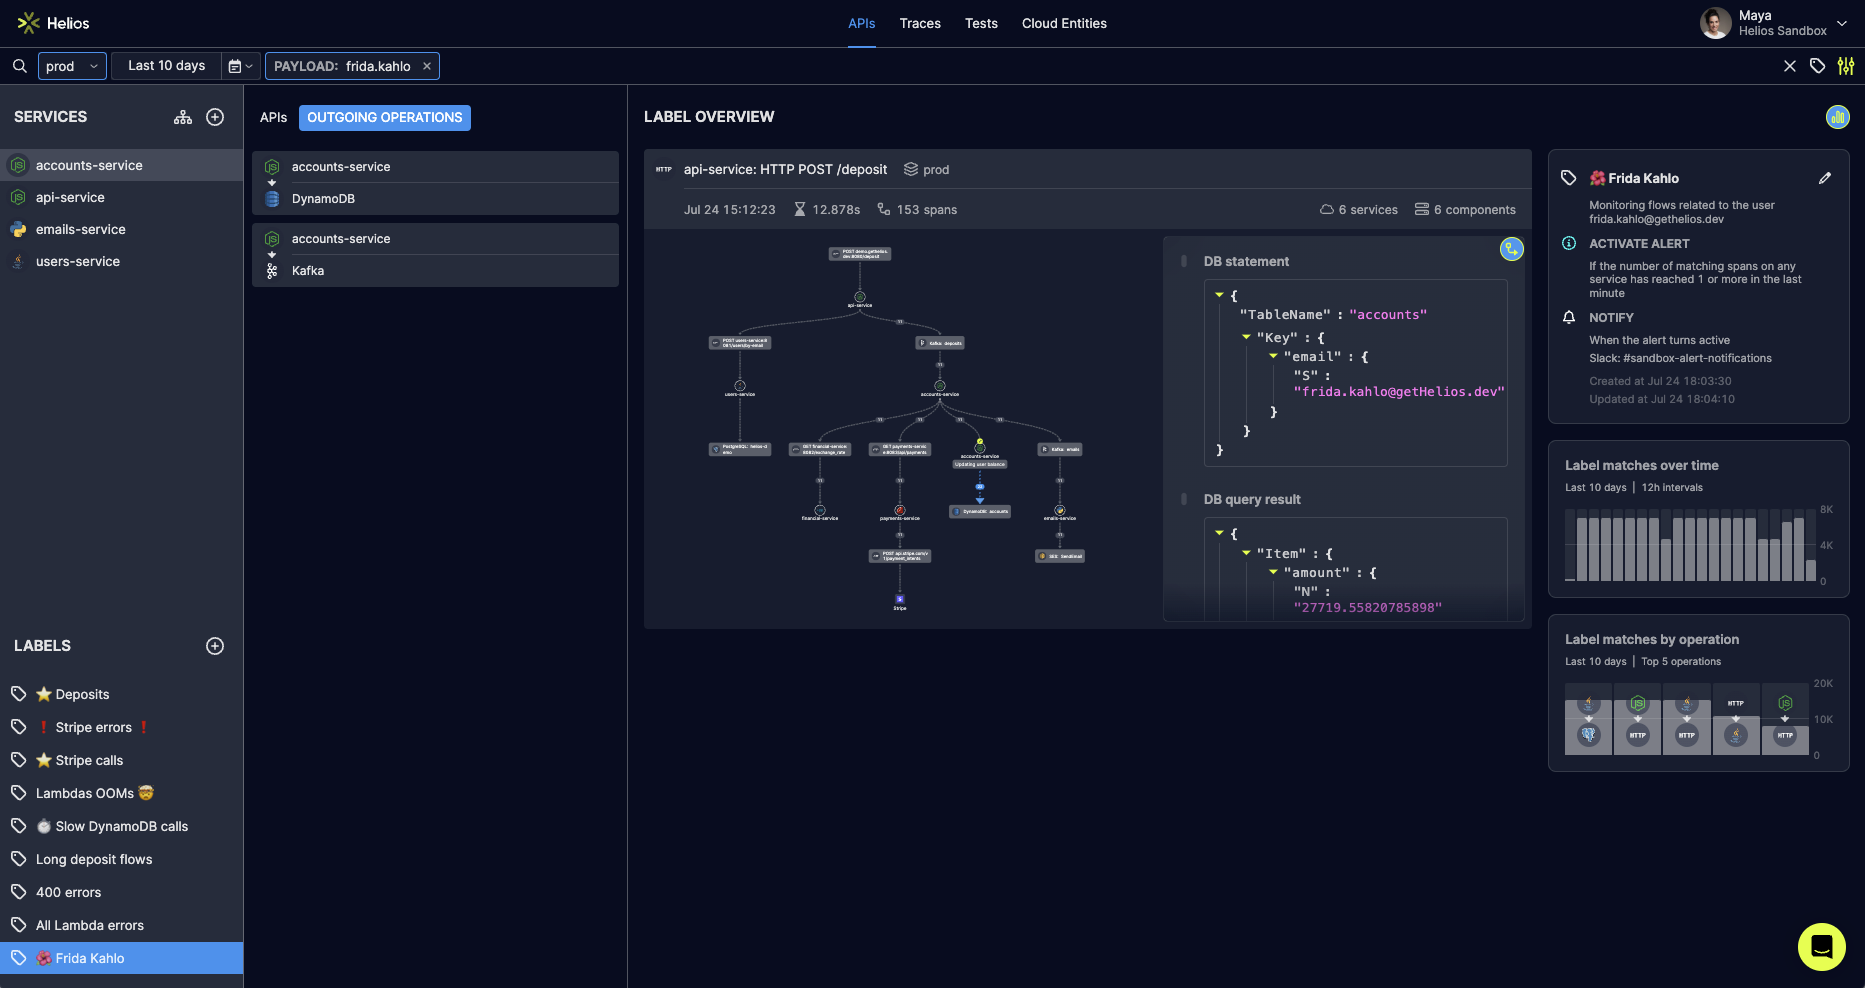Select api-service in Services list
1865x988 pixels.
coord(121,197)
